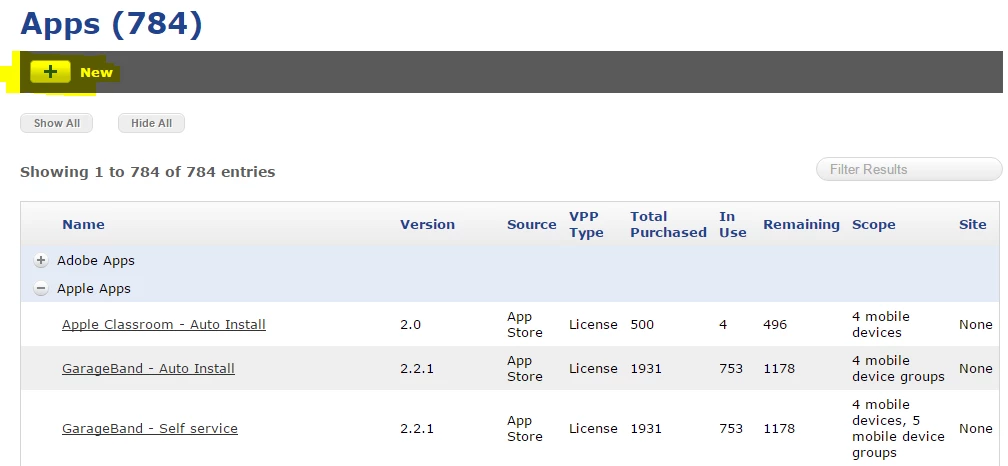Image resolution: width=1008 pixels, height=466 pixels.
Task: Sort by In Use column header
Action: click(733, 224)
